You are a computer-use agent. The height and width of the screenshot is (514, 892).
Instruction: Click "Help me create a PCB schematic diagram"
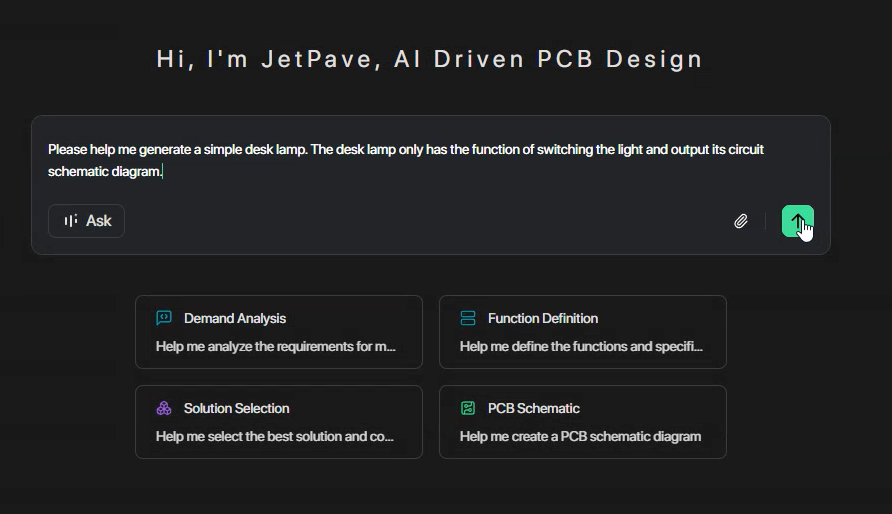click(580, 437)
